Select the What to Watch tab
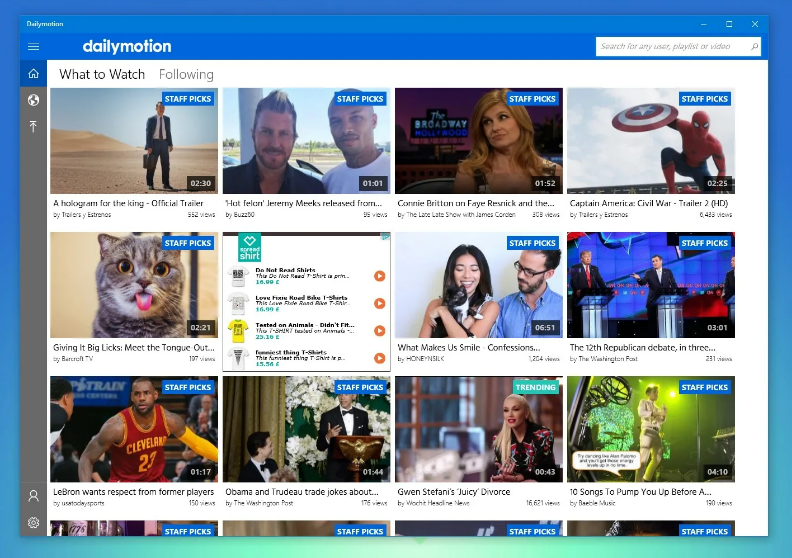 [102, 74]
